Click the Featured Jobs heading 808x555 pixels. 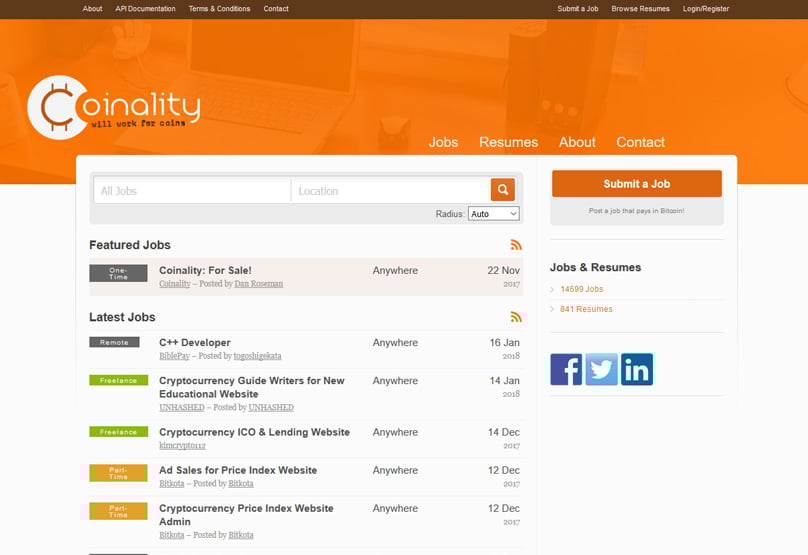130,245
